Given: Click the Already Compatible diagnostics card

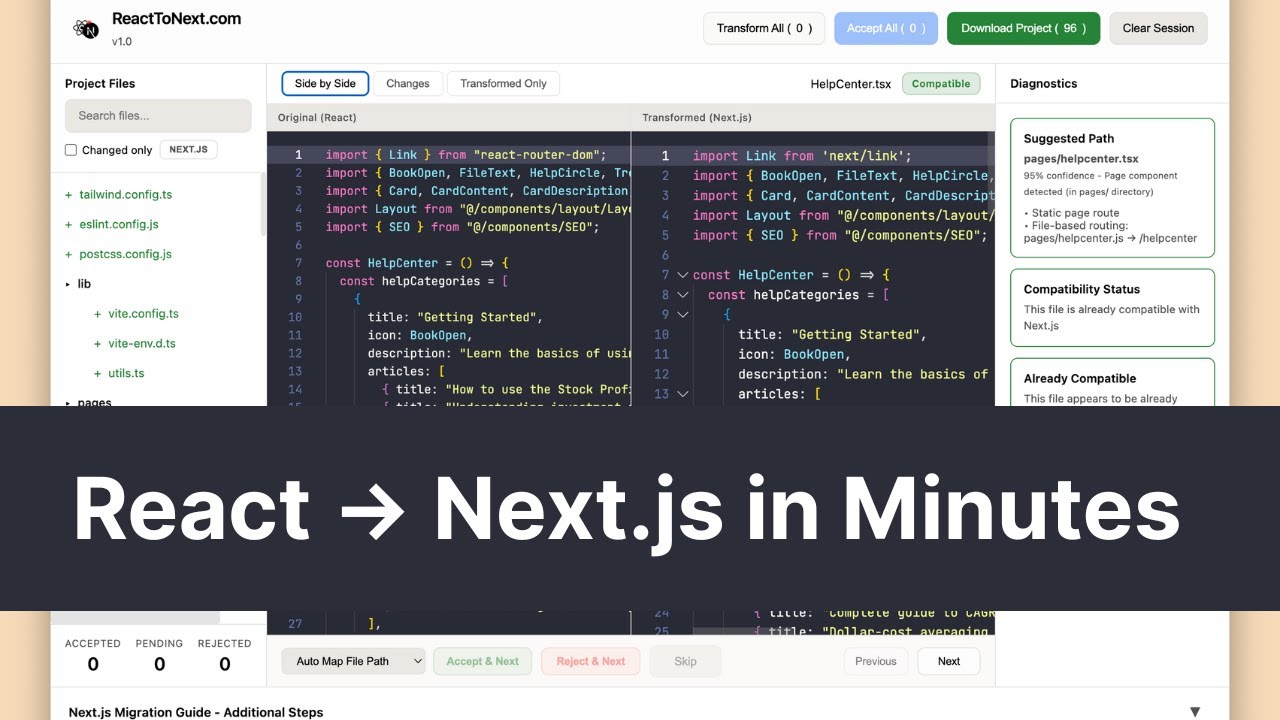Looking at the screenshot, I should click(x=1112, y=382).
